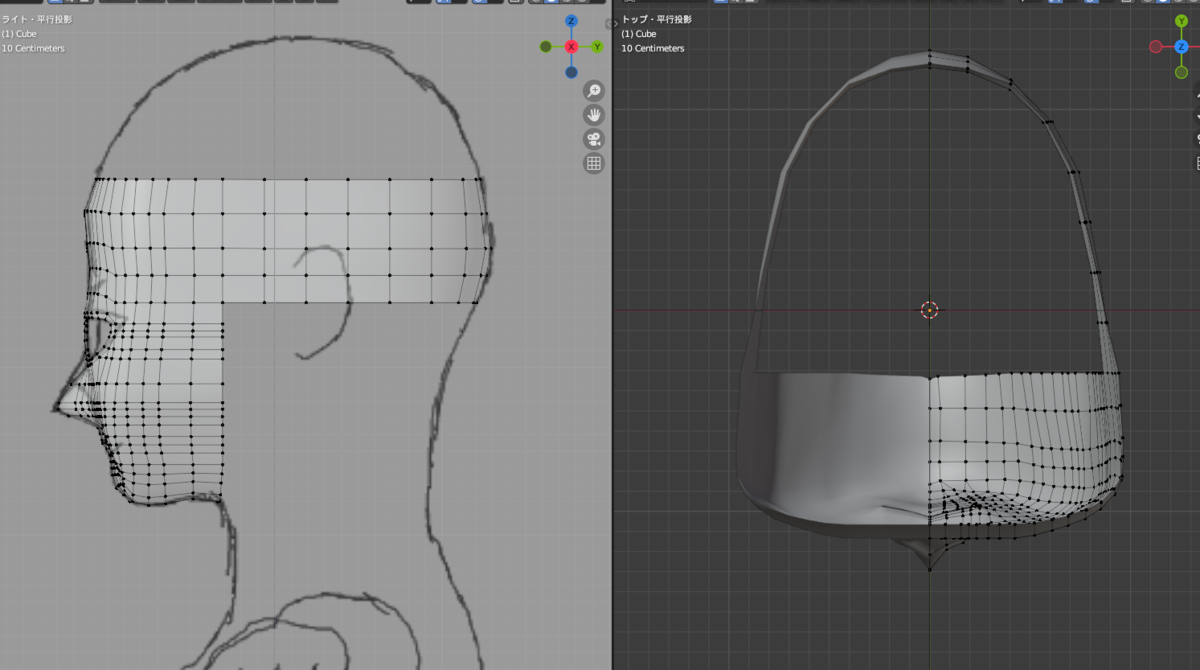
Task: Activate the zoom magnifier button in left viewport
Action: coord(594,91)
